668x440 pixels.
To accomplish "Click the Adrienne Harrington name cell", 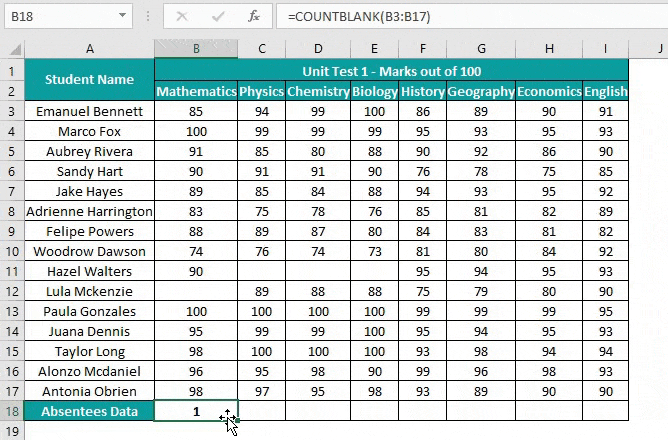I will [x=89, y=211].
